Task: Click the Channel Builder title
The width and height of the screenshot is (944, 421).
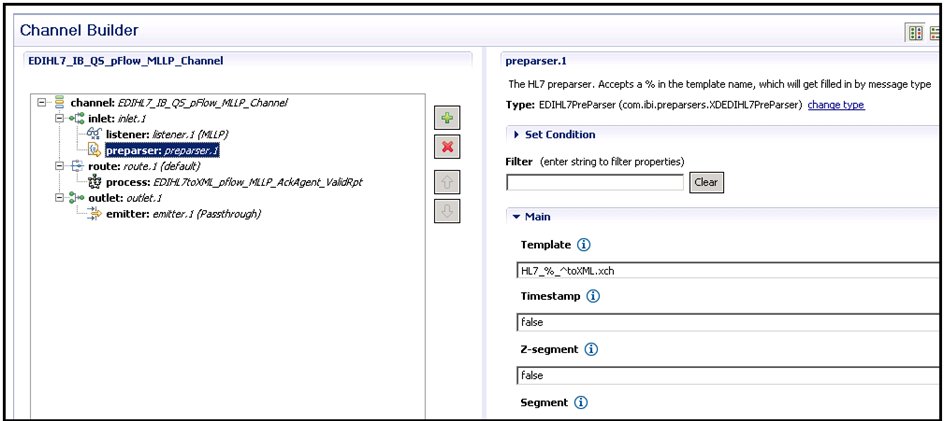Action: click(79, 30)
